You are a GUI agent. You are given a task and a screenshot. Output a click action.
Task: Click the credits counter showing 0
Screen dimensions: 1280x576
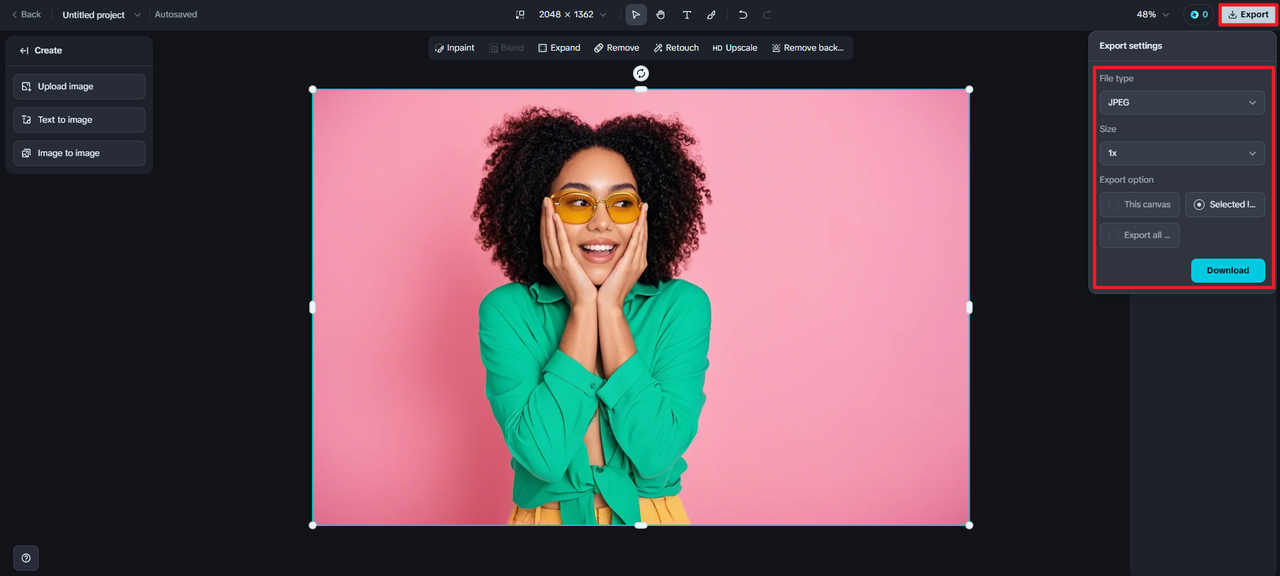tap(1199, 15)
